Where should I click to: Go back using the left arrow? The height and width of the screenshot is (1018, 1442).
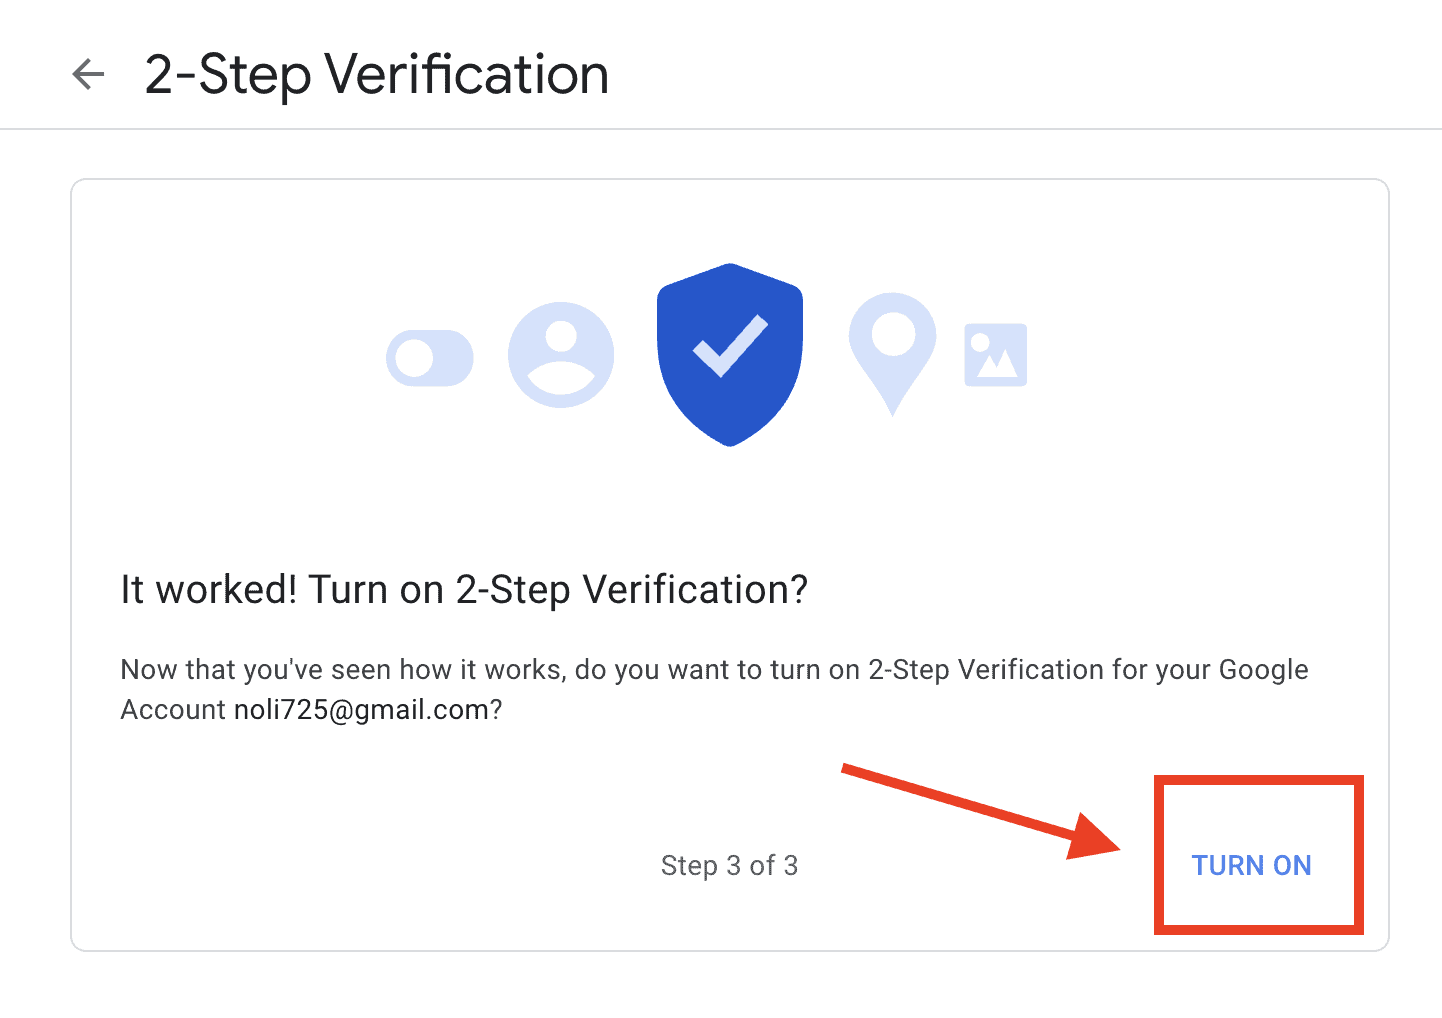pyautogui.click(x=89, y=74)
